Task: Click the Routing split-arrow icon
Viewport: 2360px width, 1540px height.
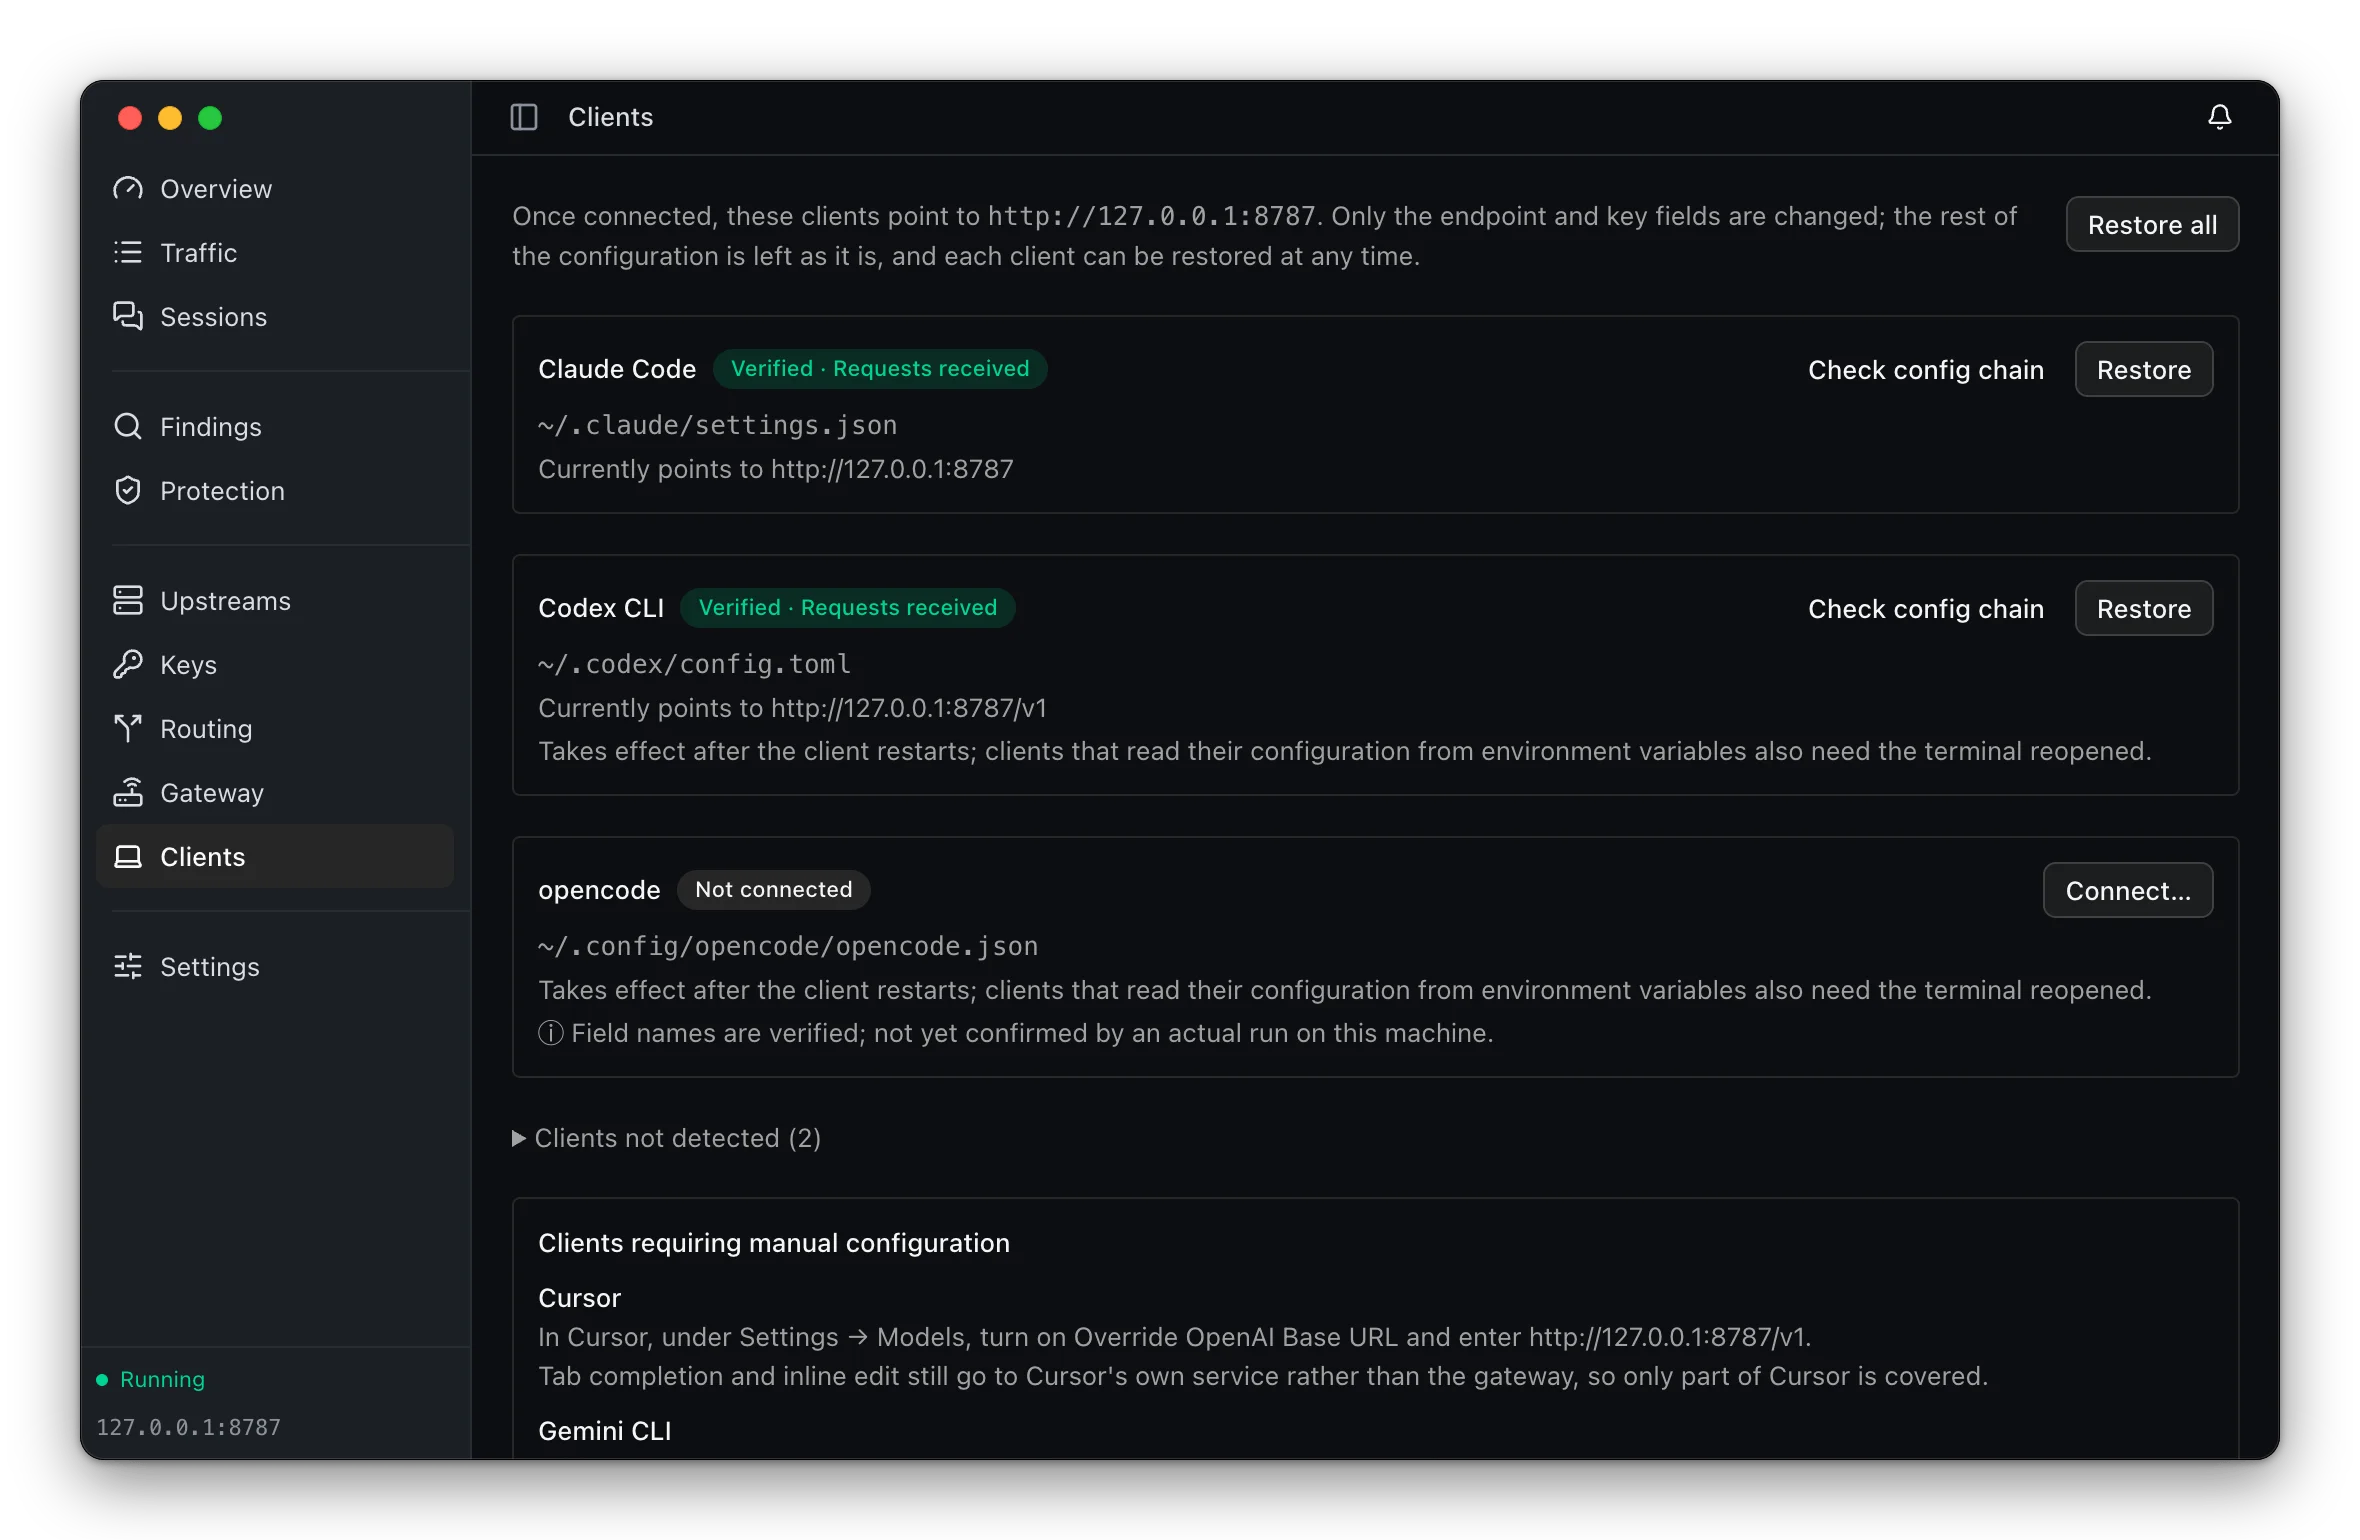Action: tap(128, 729)
